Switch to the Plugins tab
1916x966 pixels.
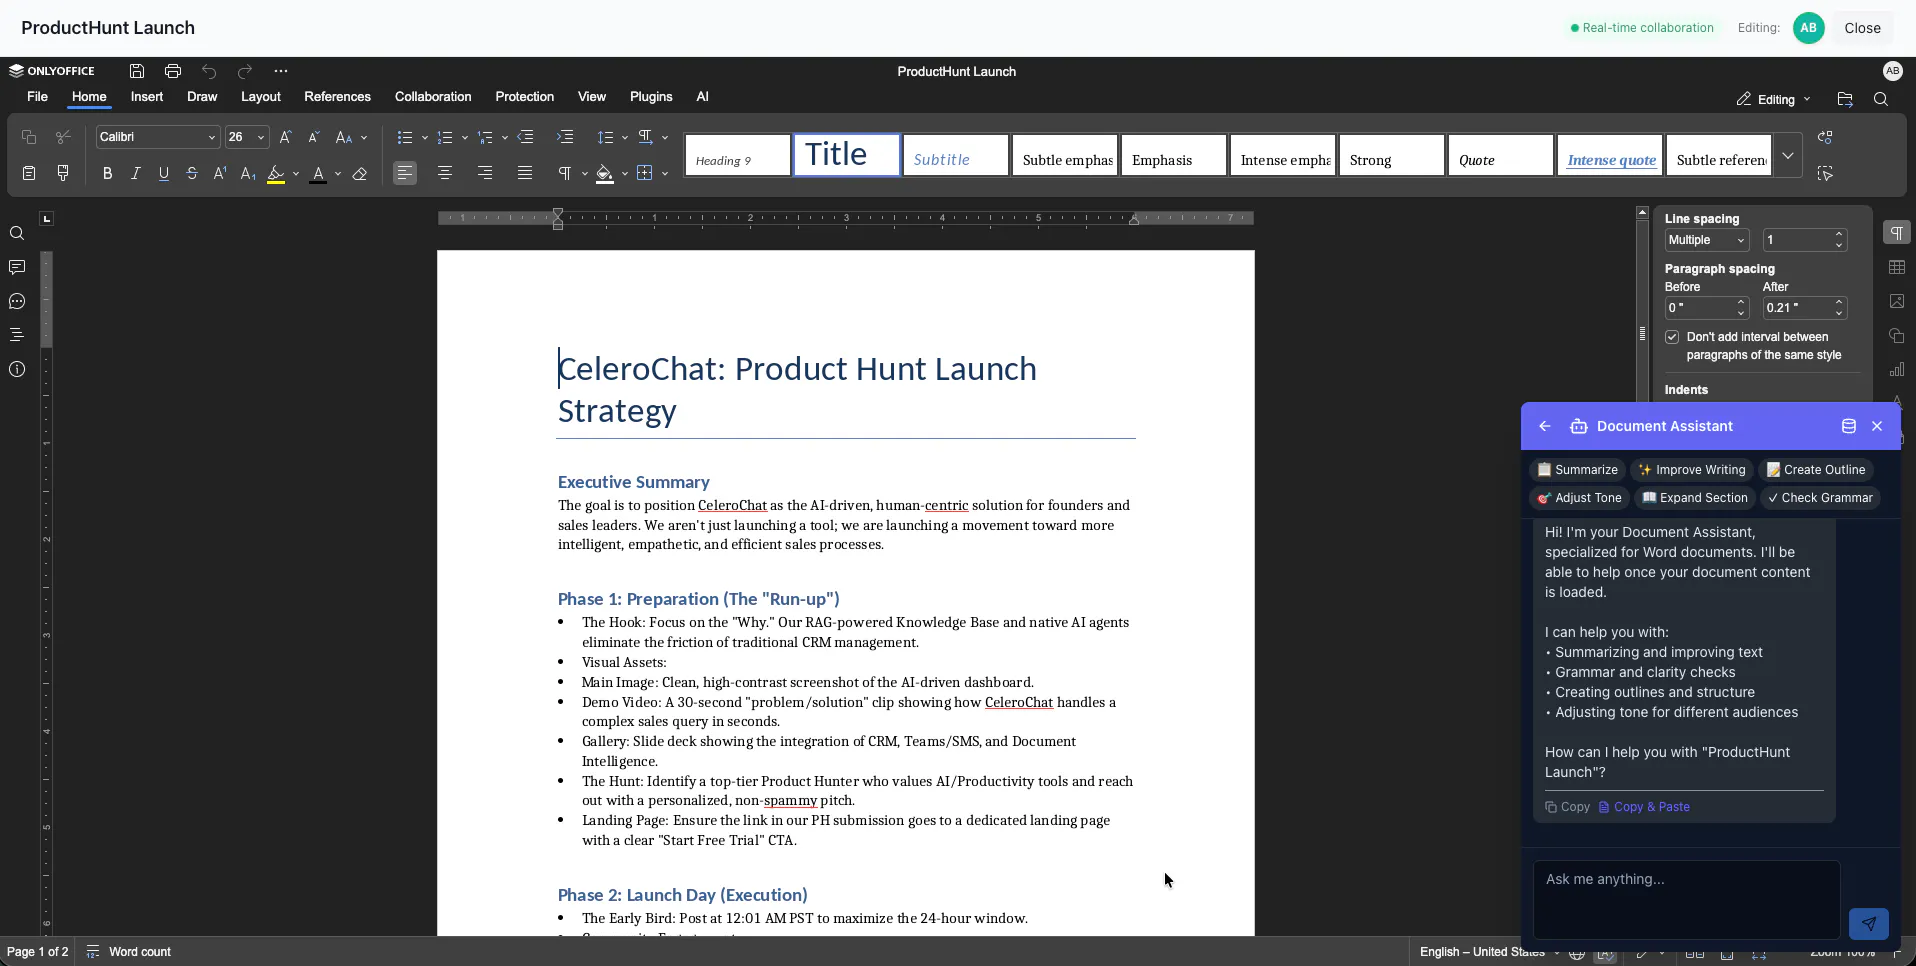coord(651,97)
